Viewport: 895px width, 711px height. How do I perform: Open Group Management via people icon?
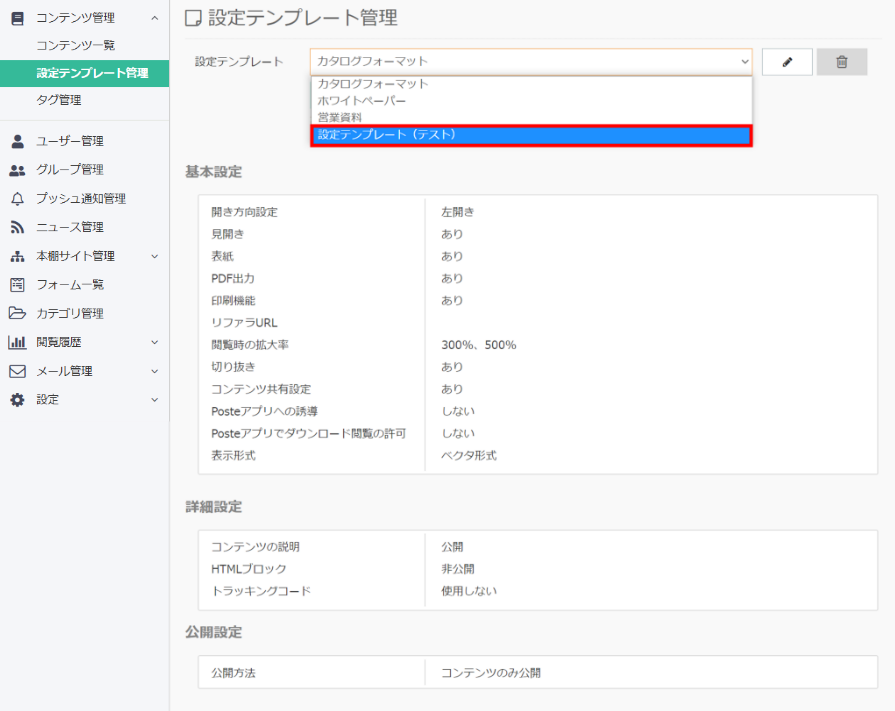coord(17,170)
